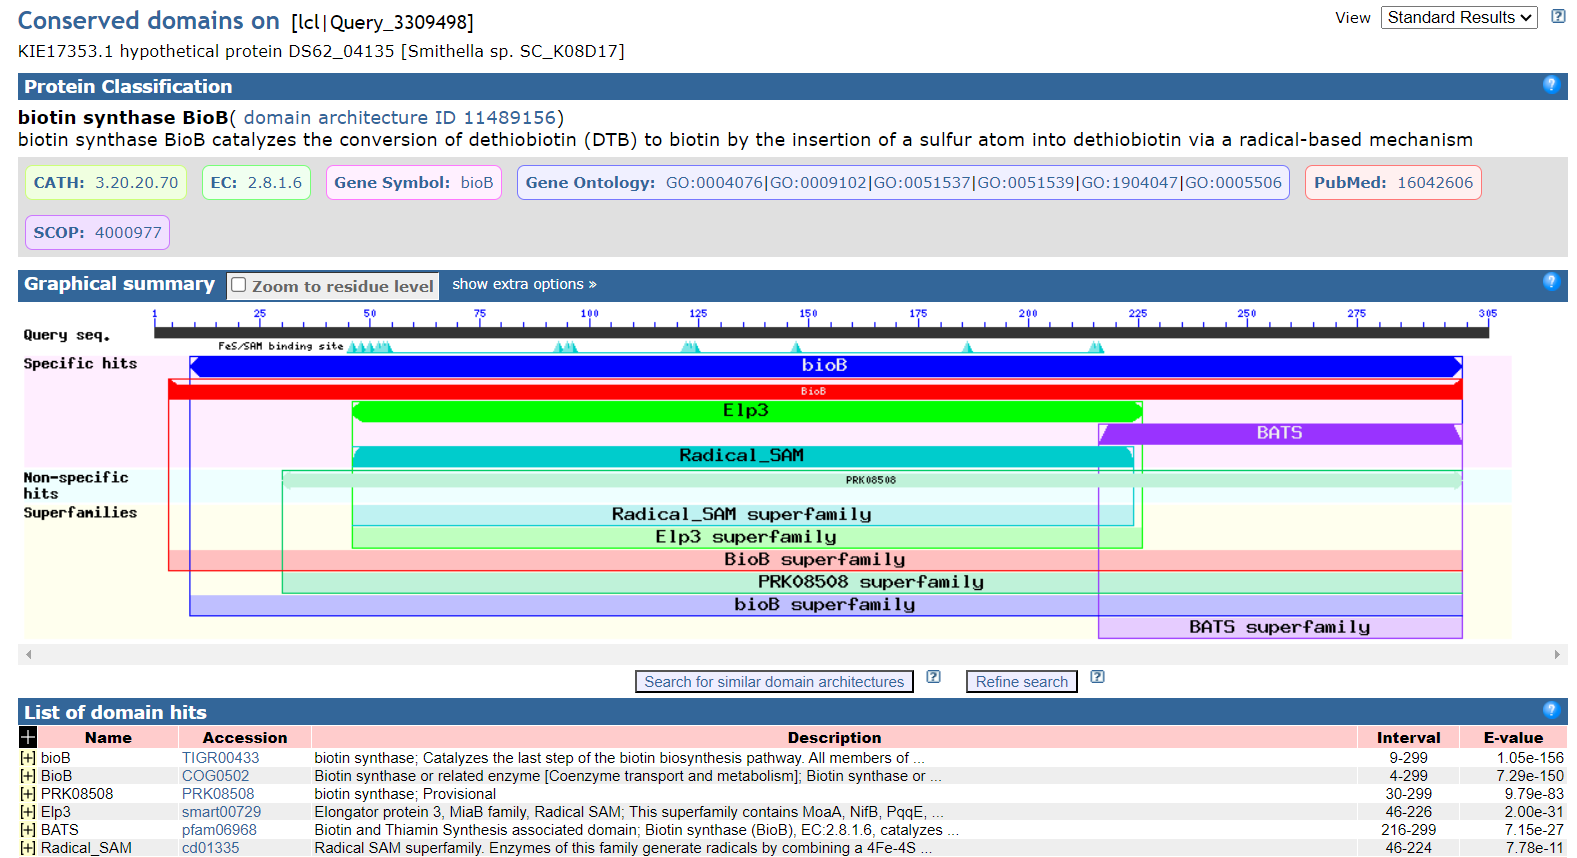
Task: Click the E-value 1.05e-156 cell
Action: [1530, 758]
